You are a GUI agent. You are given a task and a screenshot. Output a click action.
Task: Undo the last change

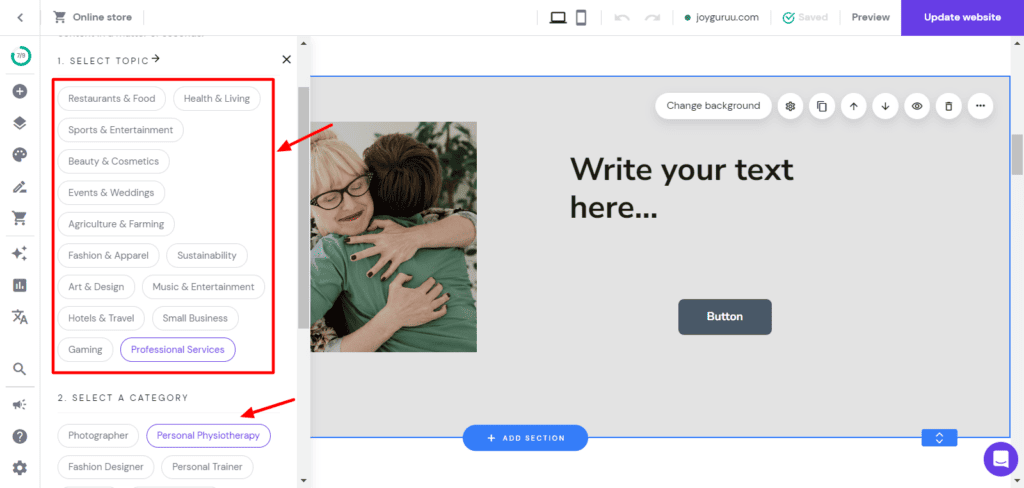(622, 18)
